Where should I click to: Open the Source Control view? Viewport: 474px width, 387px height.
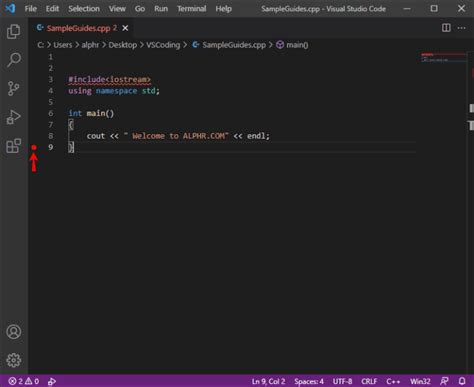click(x=14, y=89)
